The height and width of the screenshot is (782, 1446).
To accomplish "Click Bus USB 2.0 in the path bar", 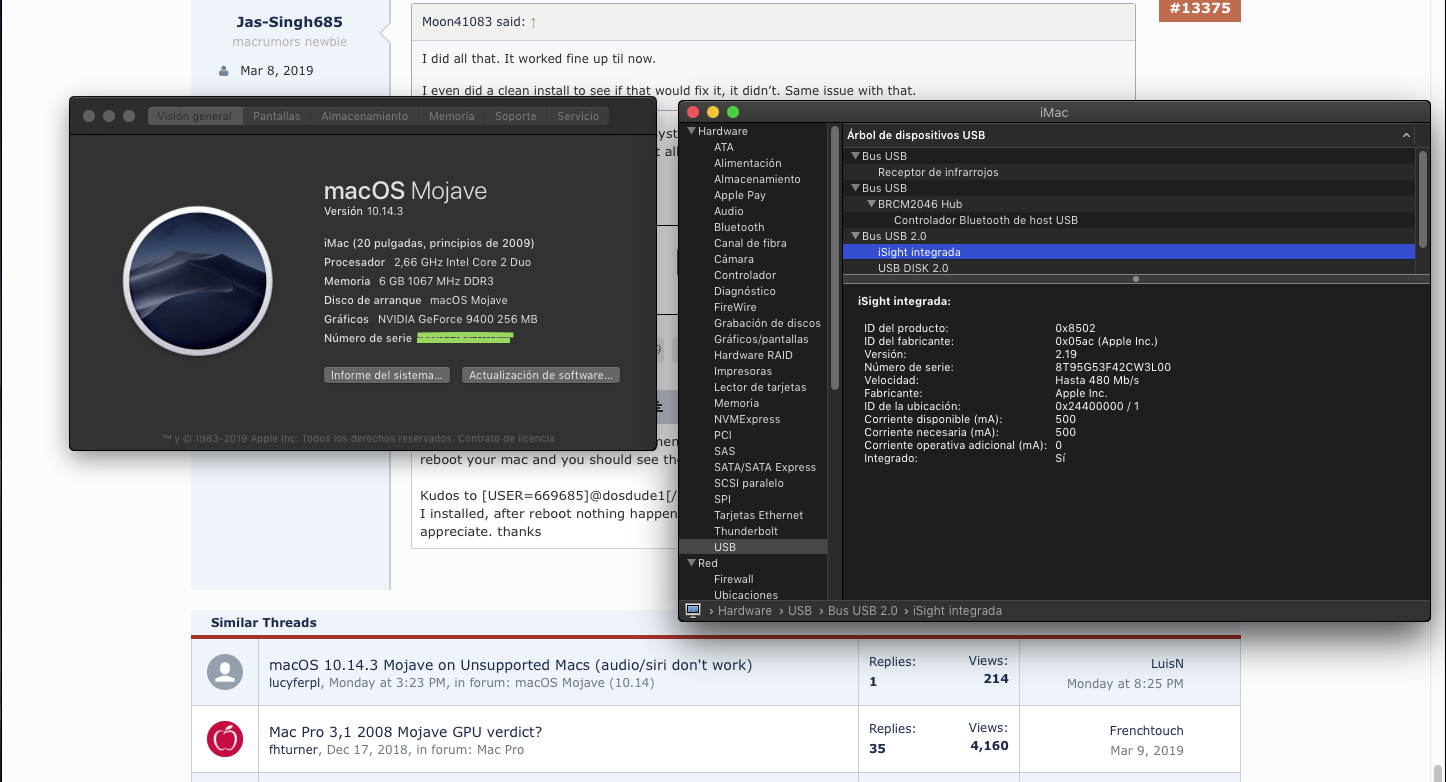I will click(861, 610).
